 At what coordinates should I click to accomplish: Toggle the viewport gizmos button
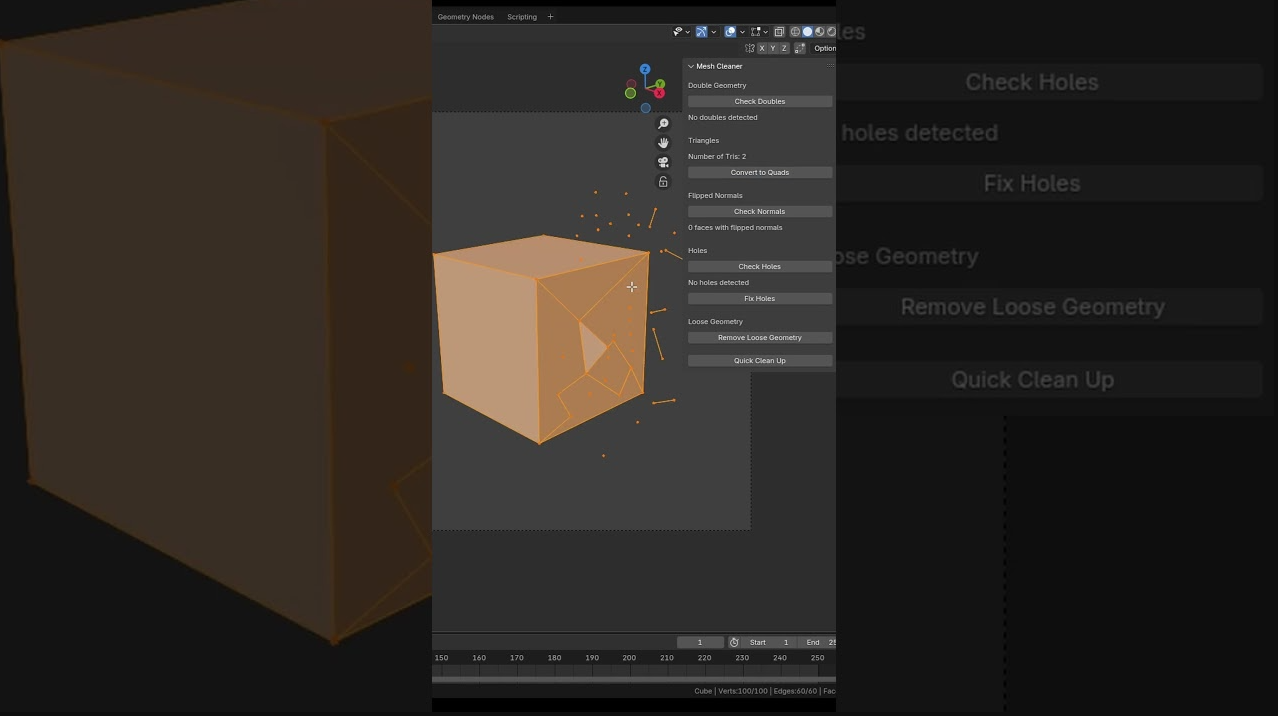pos(701,32)
